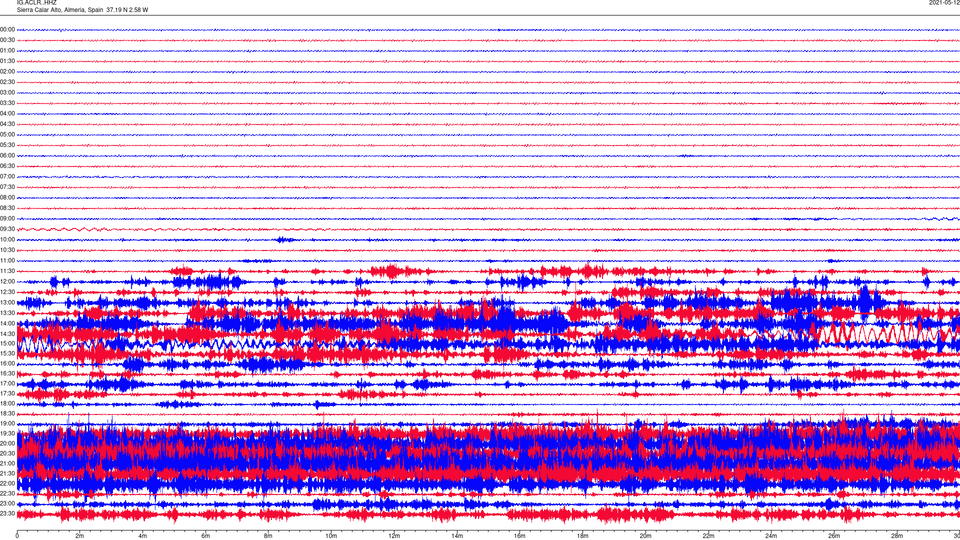Click the 26m axis tick label

834,536
